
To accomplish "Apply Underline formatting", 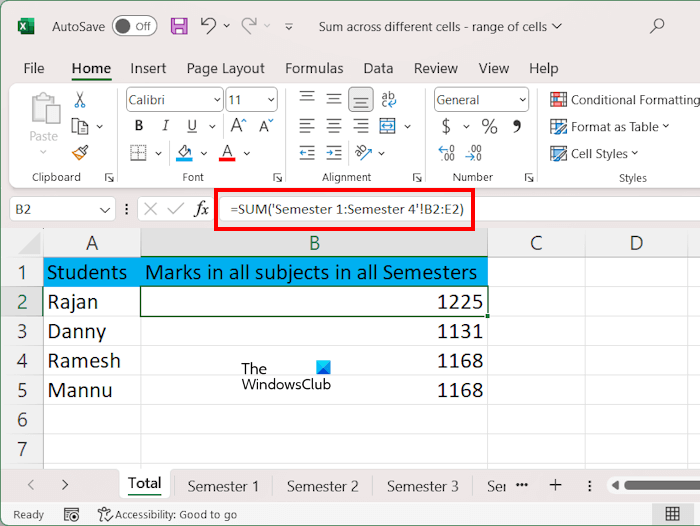I will 192,126.
